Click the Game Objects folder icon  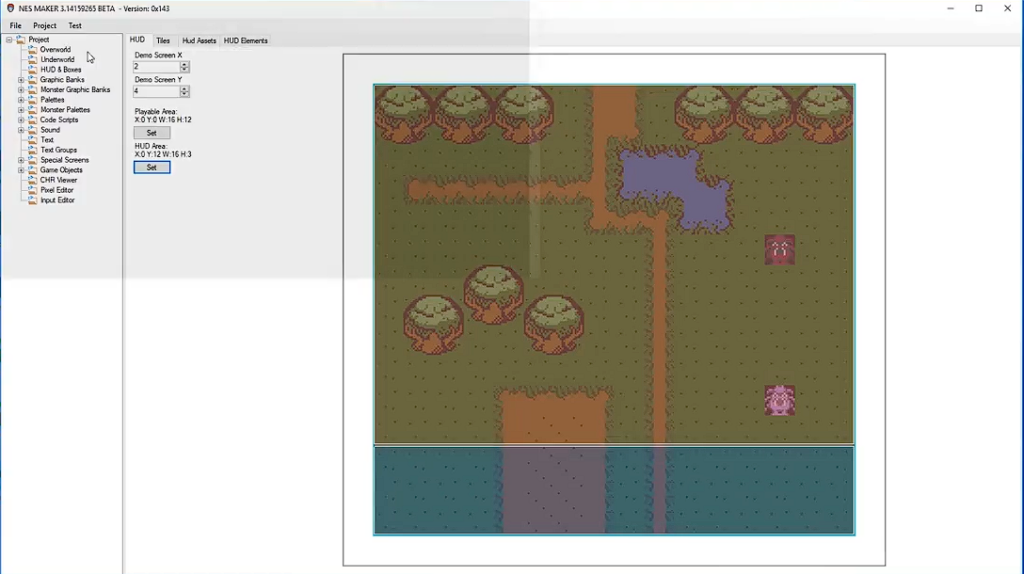(x=32, y=170)
